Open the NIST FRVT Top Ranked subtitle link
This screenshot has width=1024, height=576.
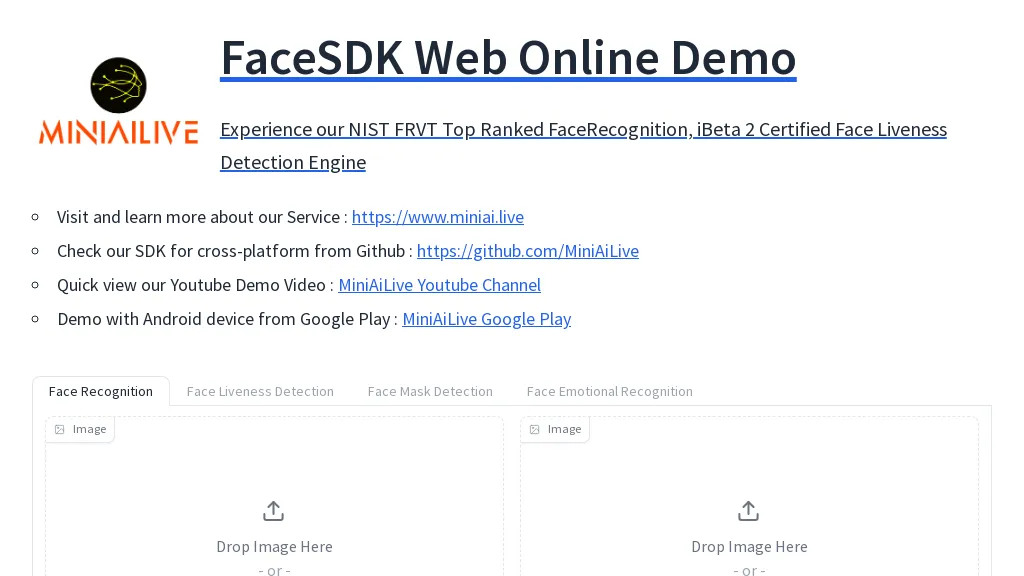click(x=583, y=130)
